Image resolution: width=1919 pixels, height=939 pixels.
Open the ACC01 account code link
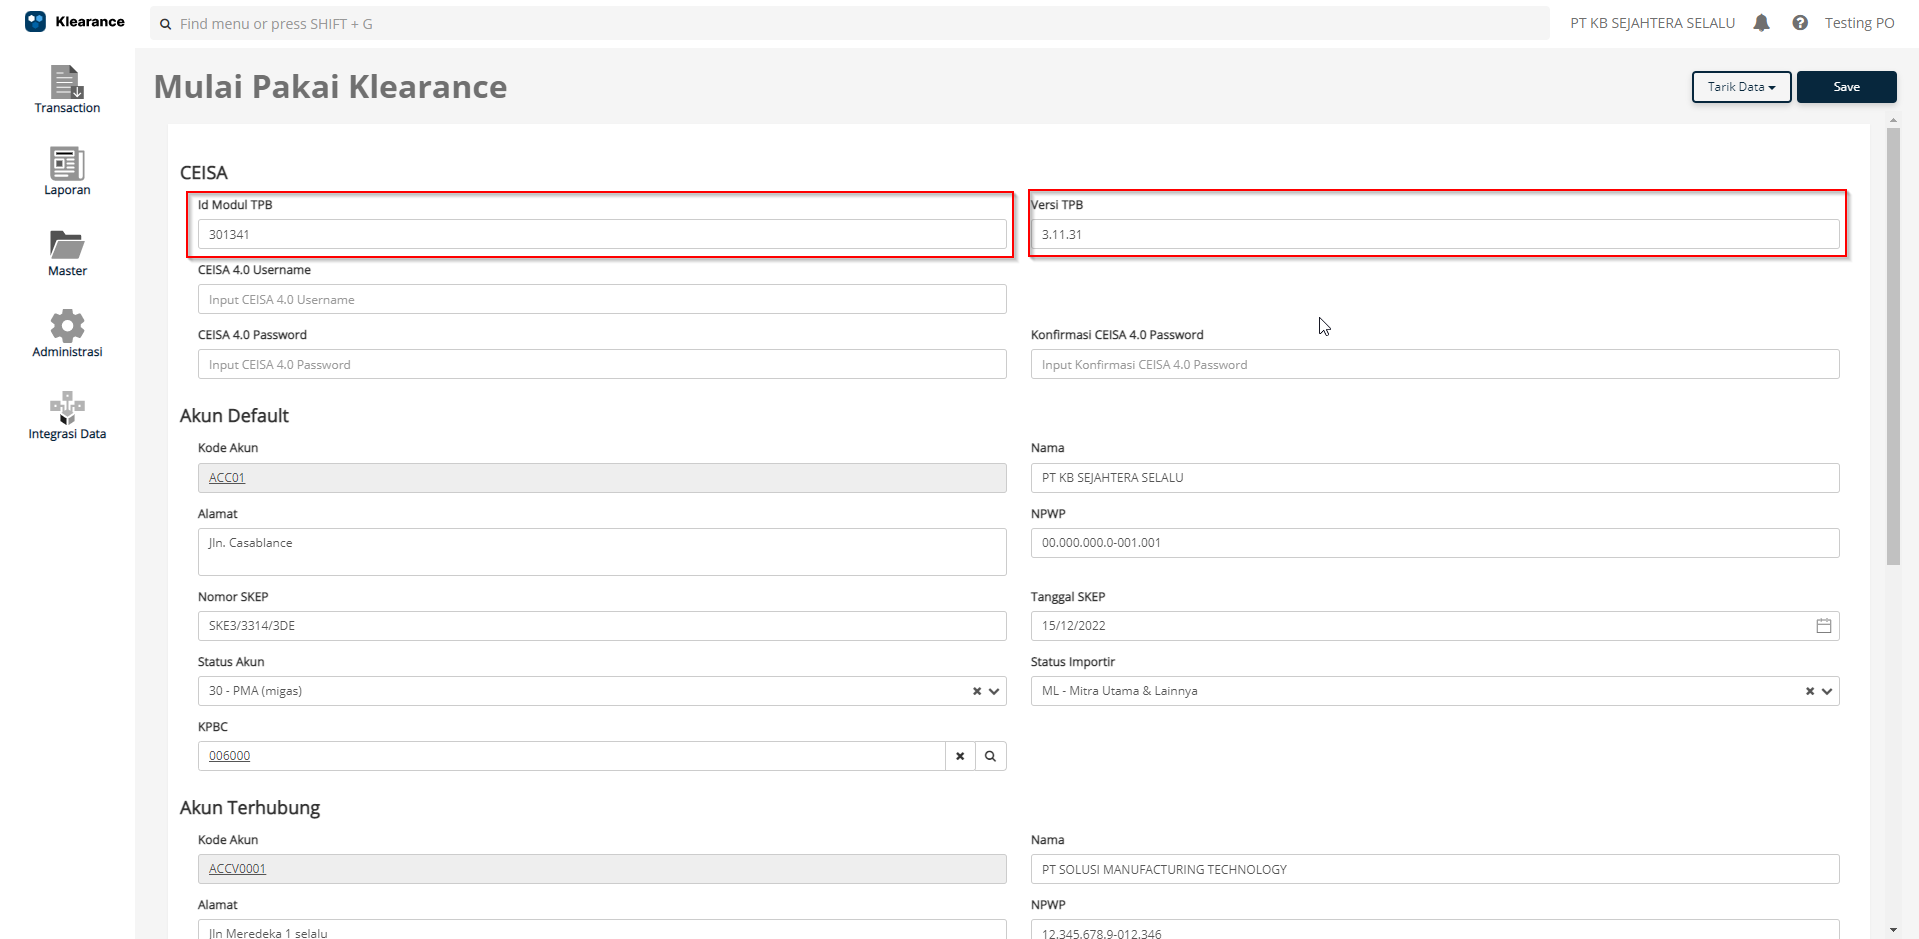point(227,478)
